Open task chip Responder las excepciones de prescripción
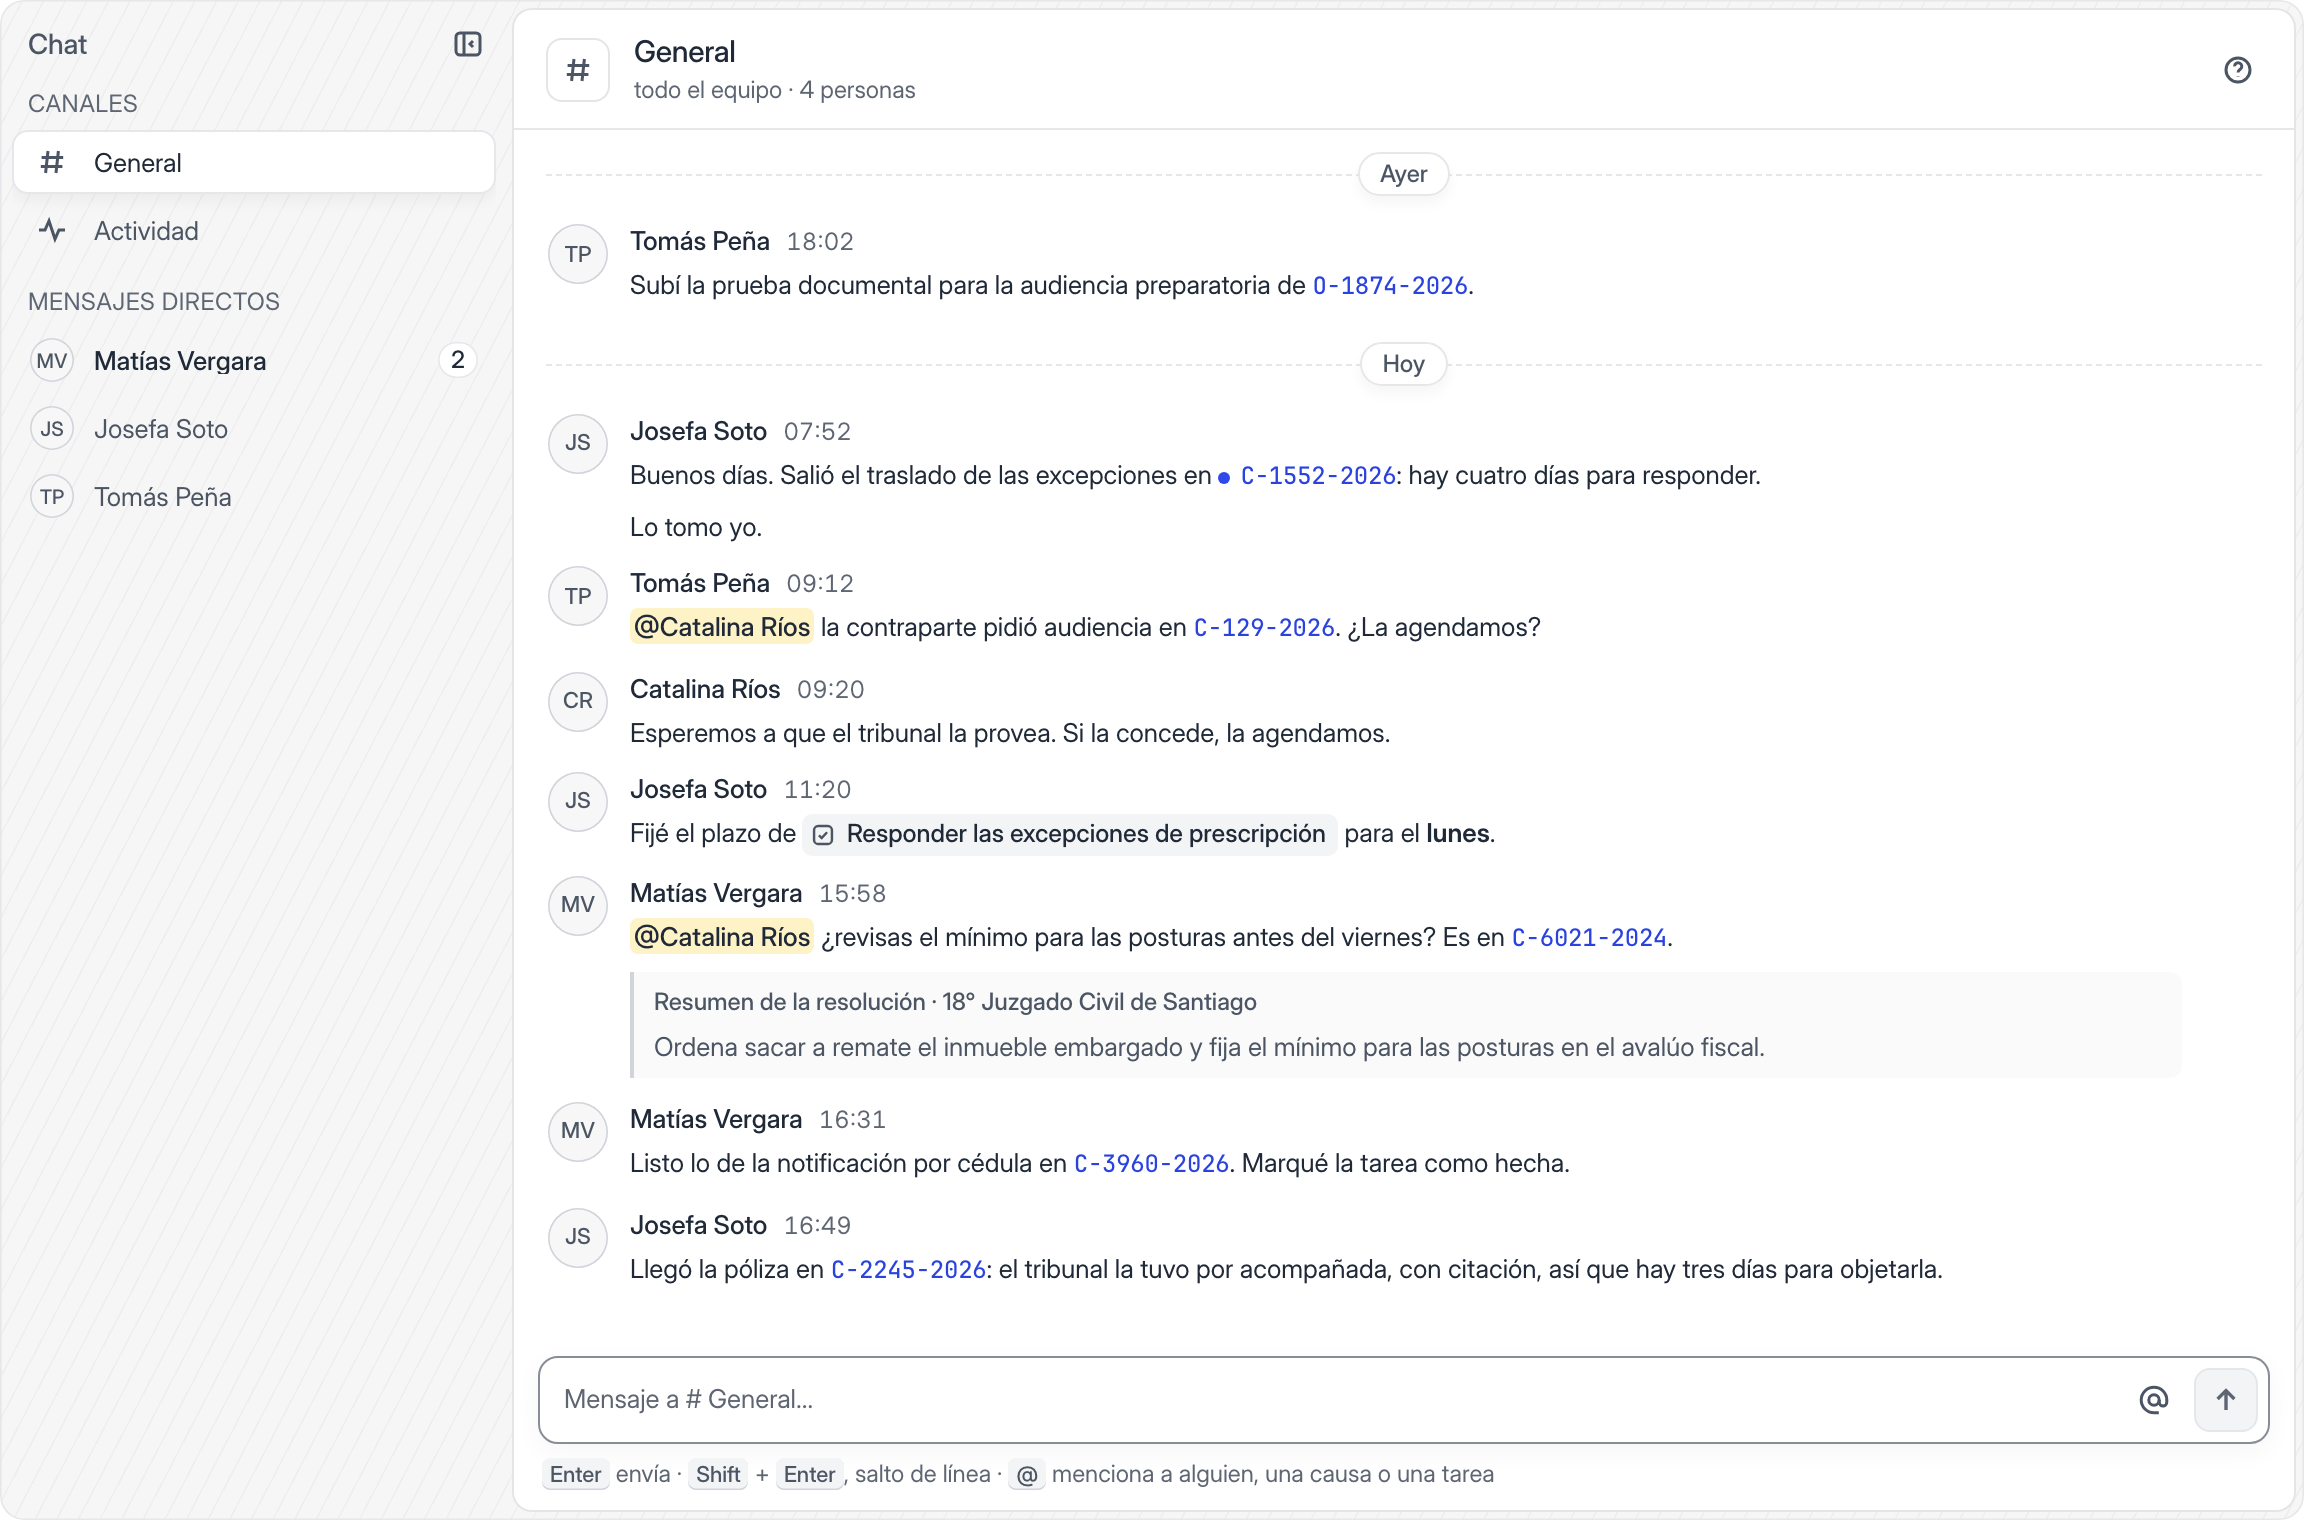The width and height of the screenshot is (2304, 1520). [x=1070, y=834]
